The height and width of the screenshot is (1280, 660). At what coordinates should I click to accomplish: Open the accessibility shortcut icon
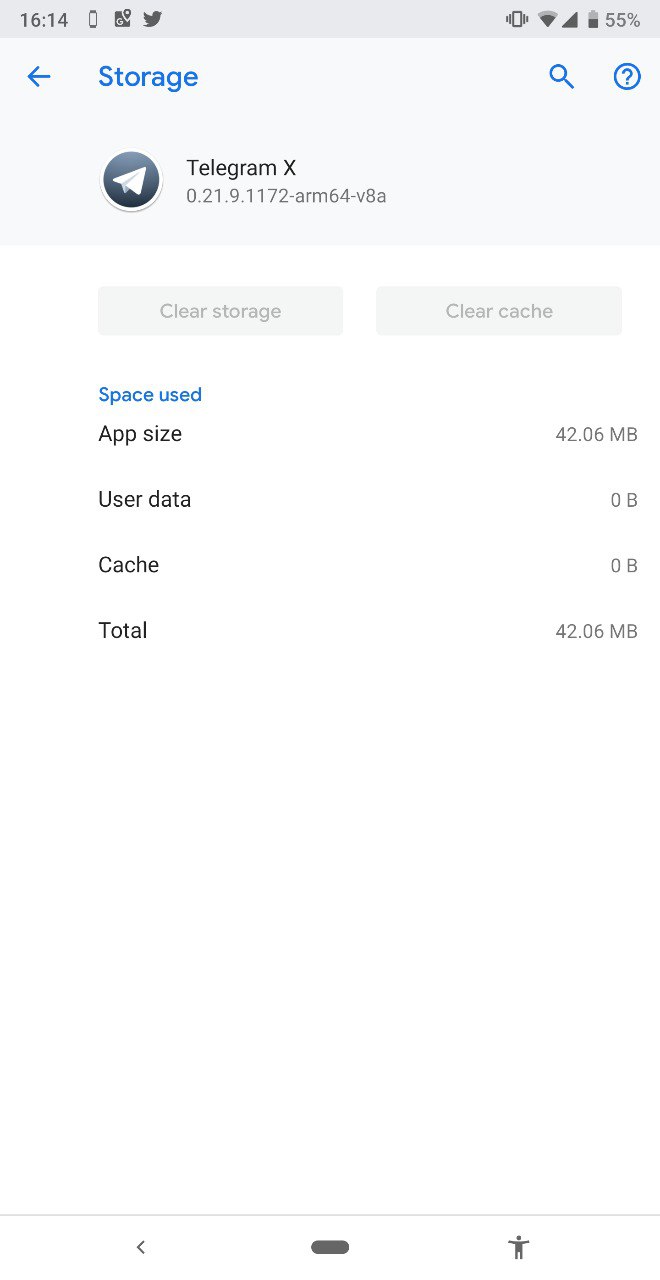pos(518,1247)
